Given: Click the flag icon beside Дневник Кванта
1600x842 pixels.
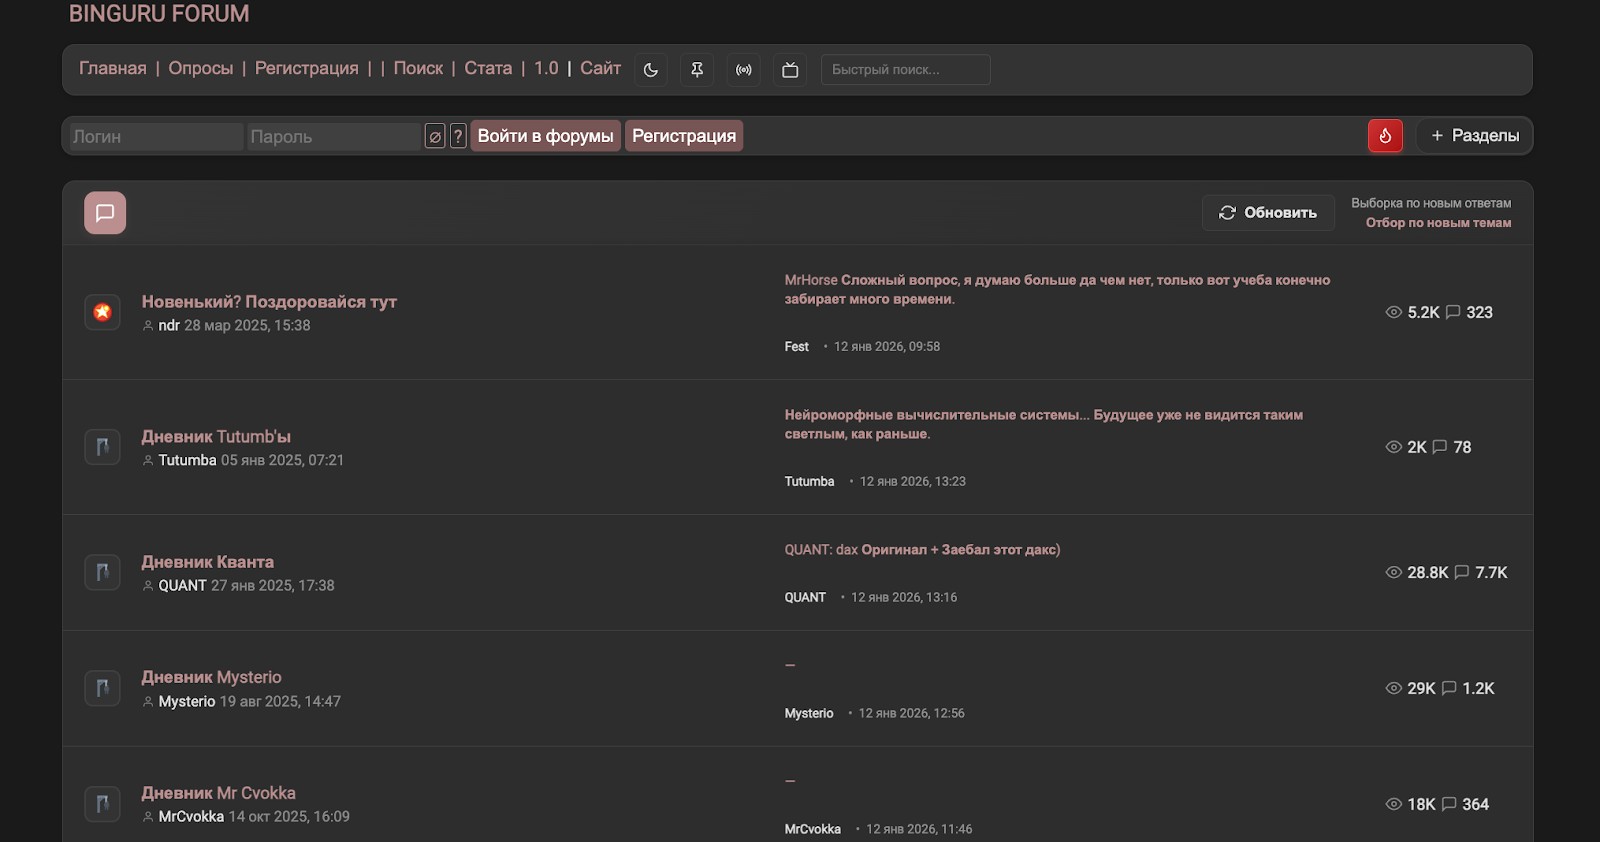Looking at the screenshot, I should pyautogui.click(x=102, y=572).
